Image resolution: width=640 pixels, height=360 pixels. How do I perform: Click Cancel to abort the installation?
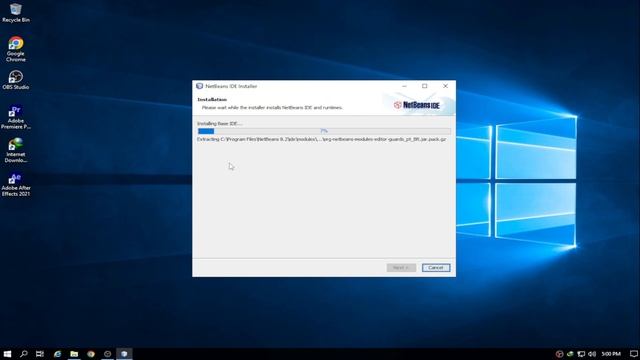(436, 268)
